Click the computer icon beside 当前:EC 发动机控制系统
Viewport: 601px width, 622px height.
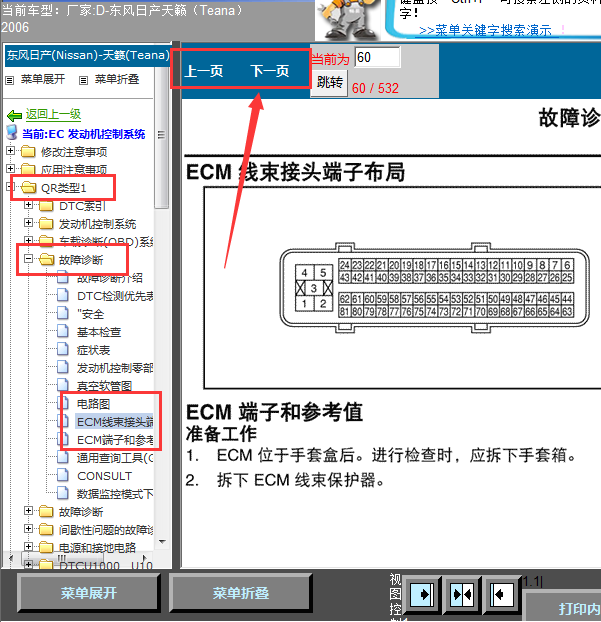[12, 133]
